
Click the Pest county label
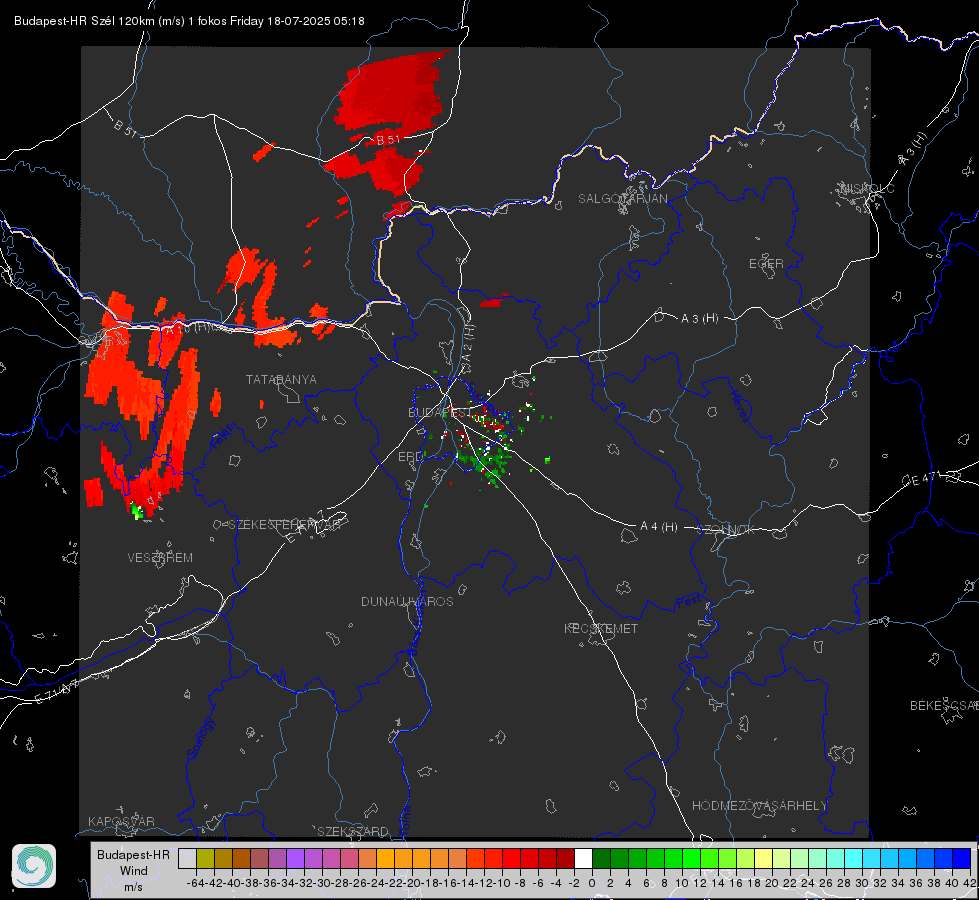pos(689,602)
